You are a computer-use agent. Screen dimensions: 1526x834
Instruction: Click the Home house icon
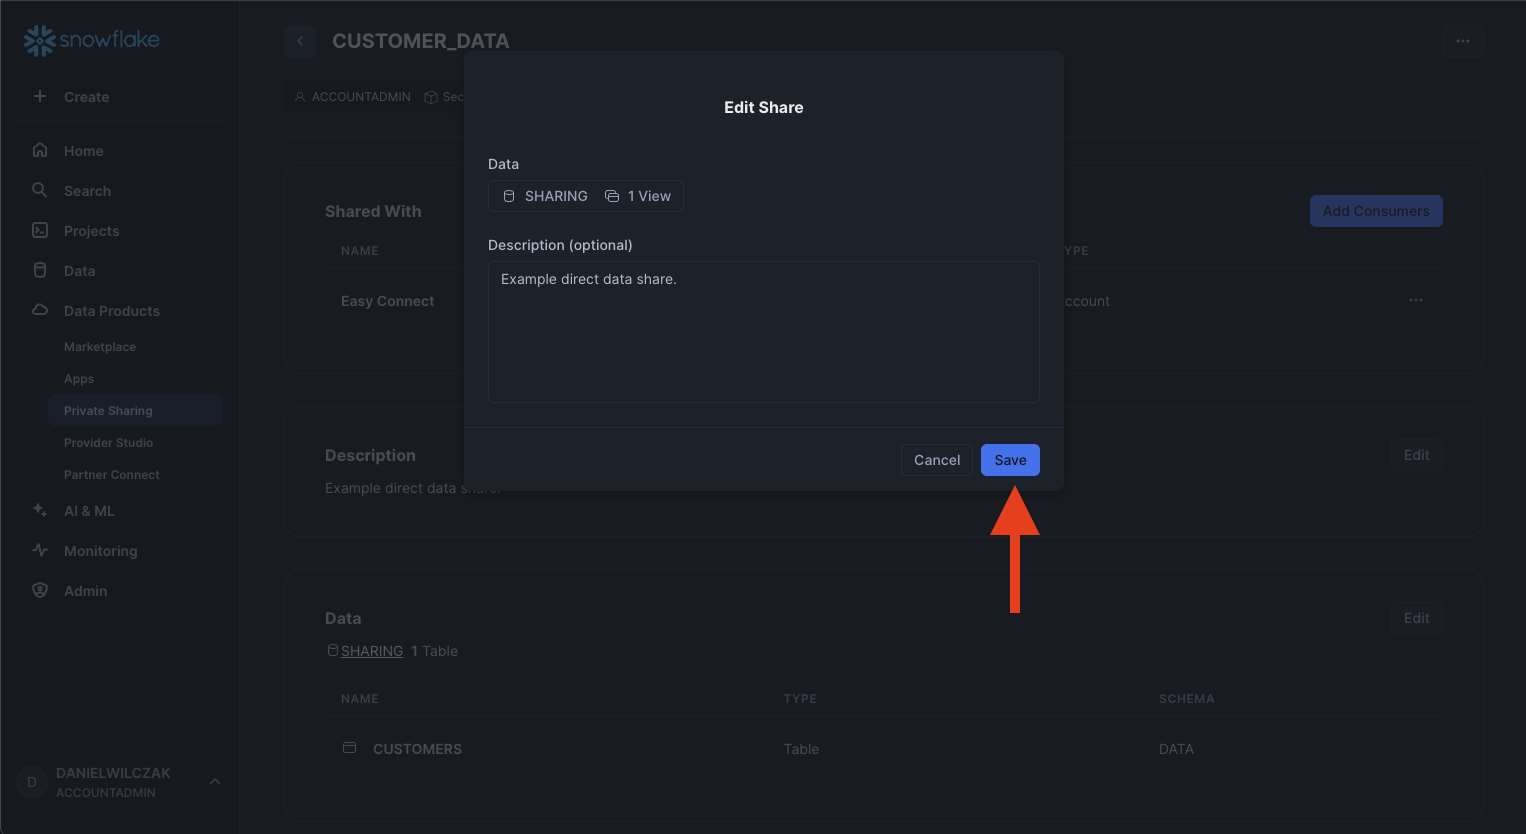[x=40, y=150]
